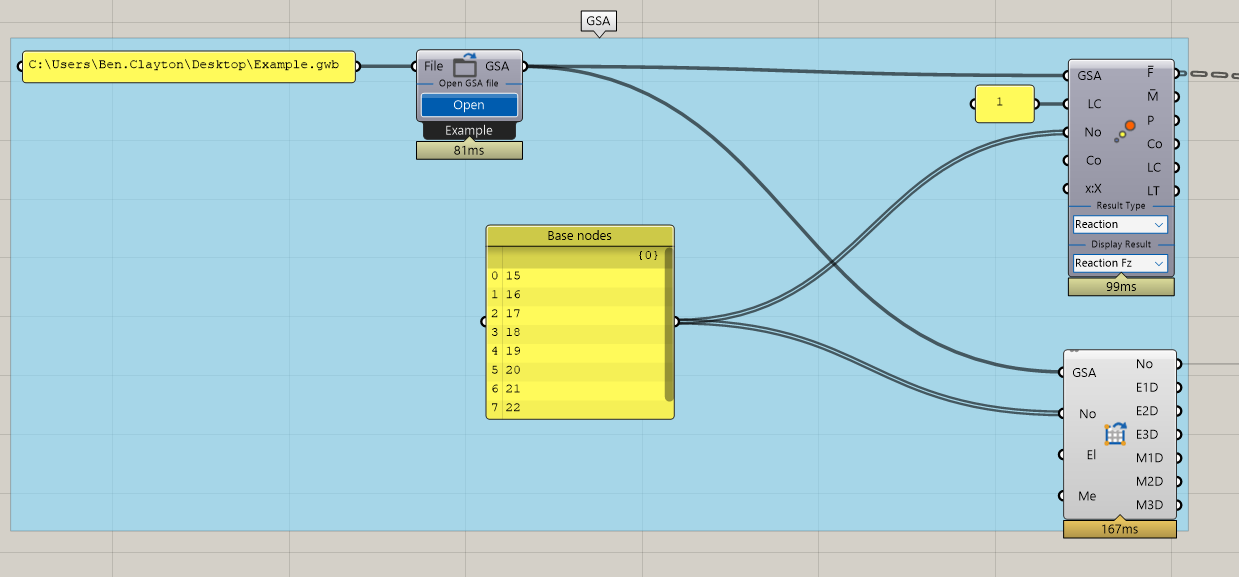
Task: Click the M3D output parameter
Action: [x=1150, y=505]
